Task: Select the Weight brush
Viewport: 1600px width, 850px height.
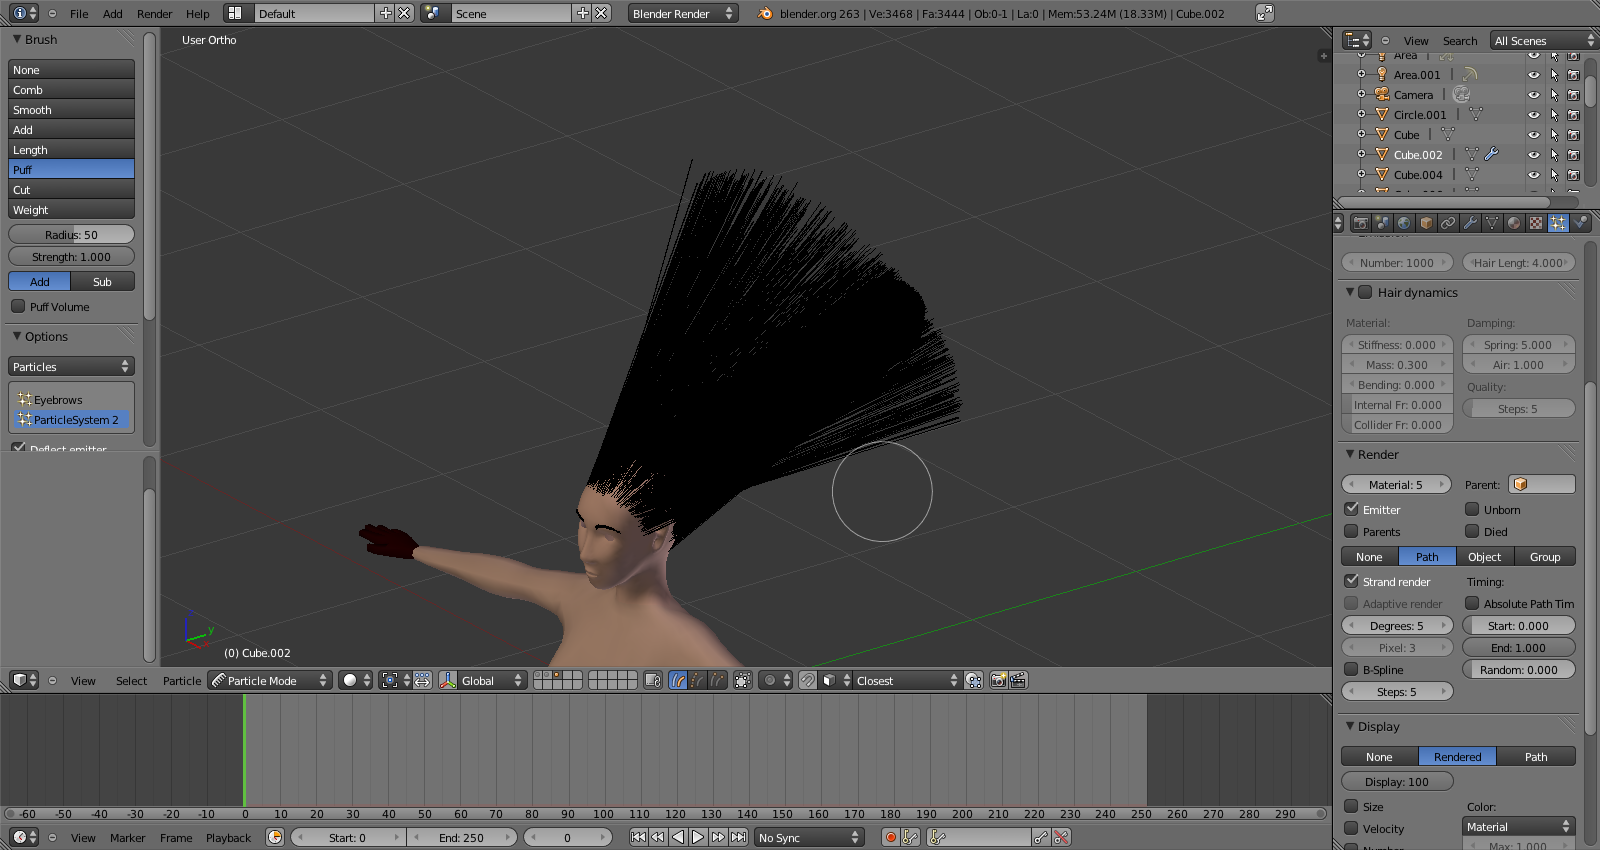Action: tap(71, 209)
